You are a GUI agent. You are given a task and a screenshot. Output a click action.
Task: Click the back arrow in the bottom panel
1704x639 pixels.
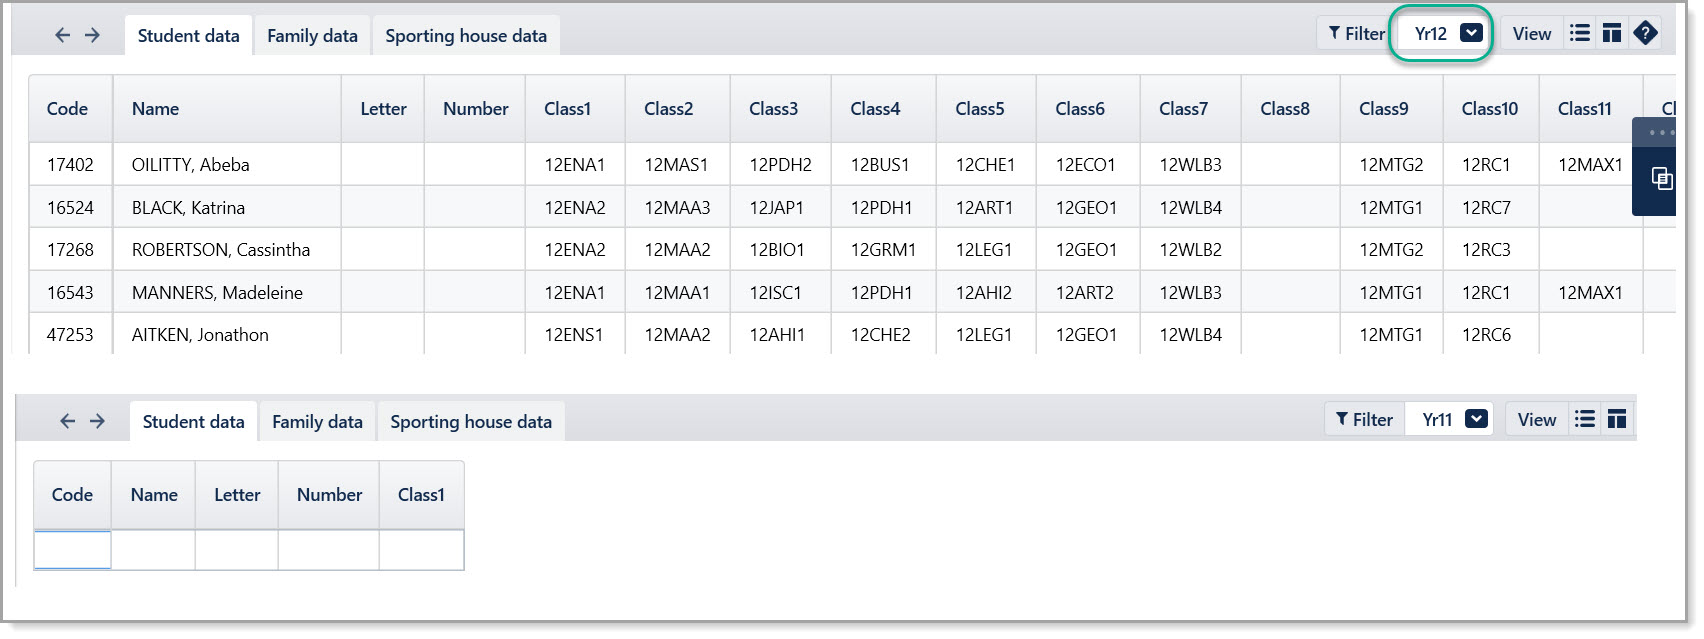tap(68, 421)
